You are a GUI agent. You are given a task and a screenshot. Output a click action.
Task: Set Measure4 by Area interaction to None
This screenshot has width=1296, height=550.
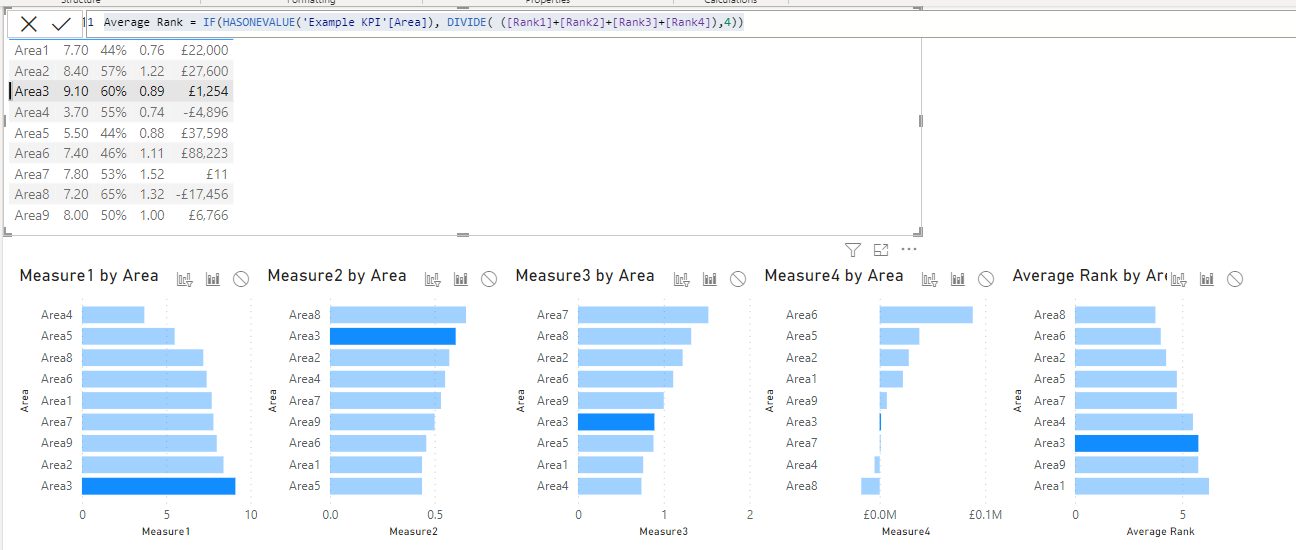coord(986,279)
